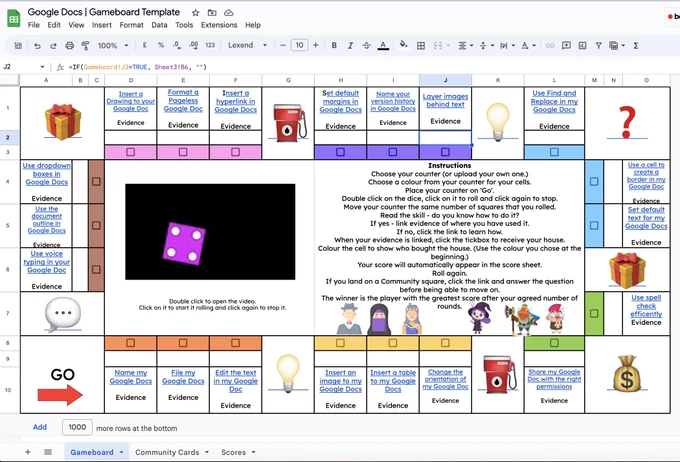Select the paint format tool

pos(85,46)
